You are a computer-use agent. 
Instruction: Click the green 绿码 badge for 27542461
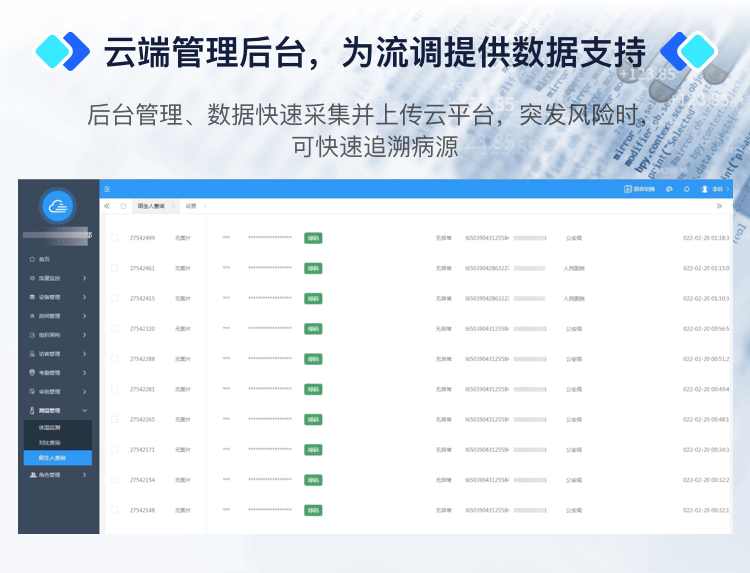pos(313,268)
